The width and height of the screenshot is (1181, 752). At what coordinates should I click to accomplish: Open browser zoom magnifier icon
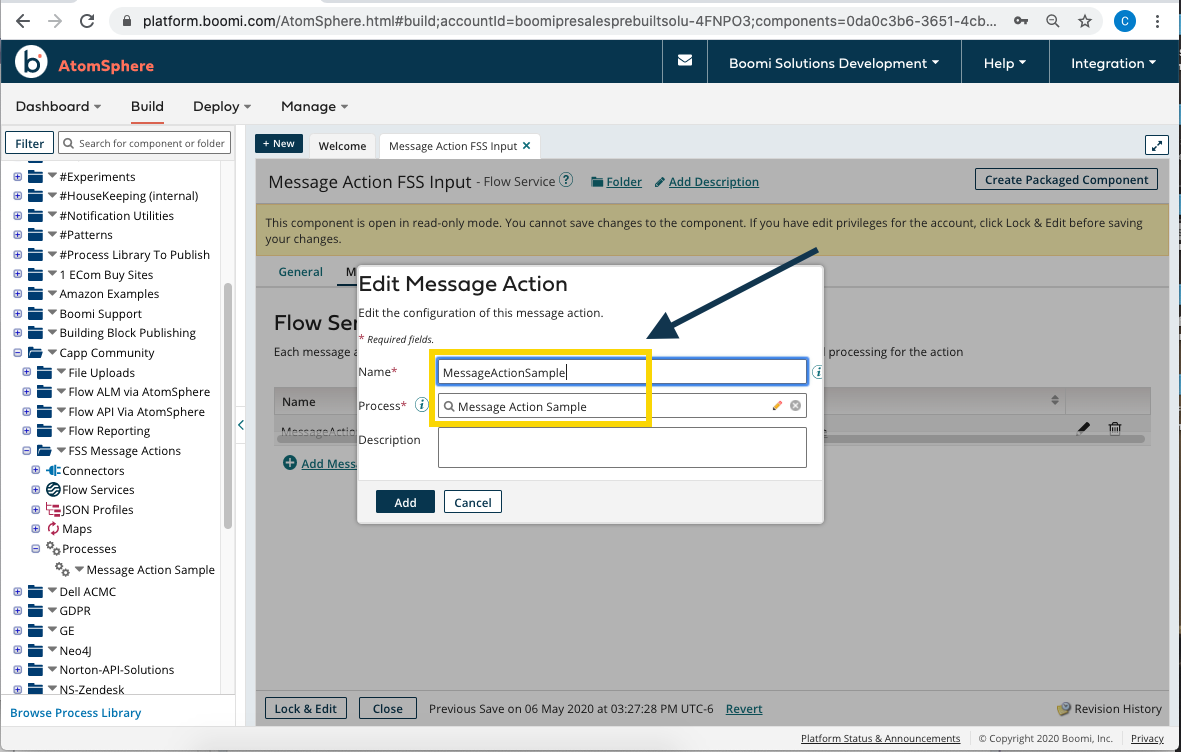point(1053,21)
